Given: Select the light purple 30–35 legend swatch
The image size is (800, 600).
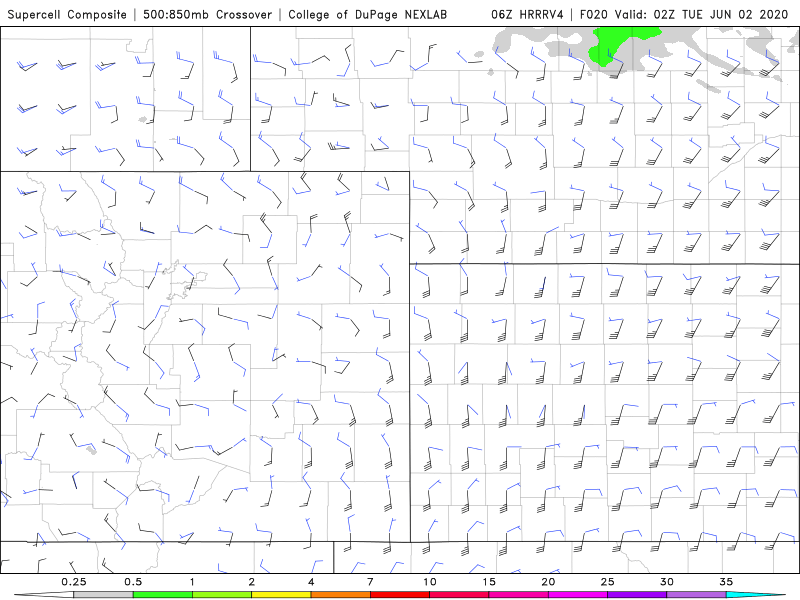Looking at the screenshot, I should click(x=696, y=595).
